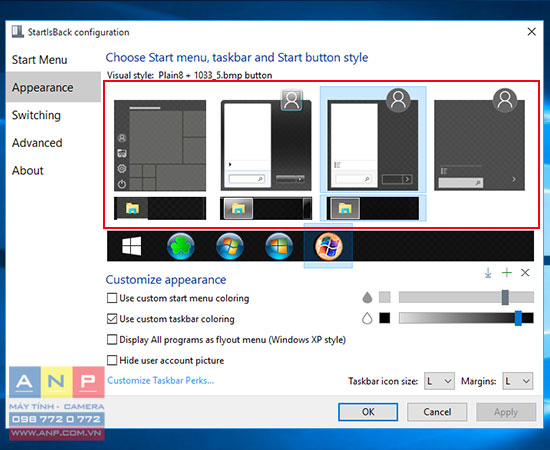This screenshot has width=550, height=450.
Task: Choose the orange Windows orb start button
Action: click(x=328, y=246)
